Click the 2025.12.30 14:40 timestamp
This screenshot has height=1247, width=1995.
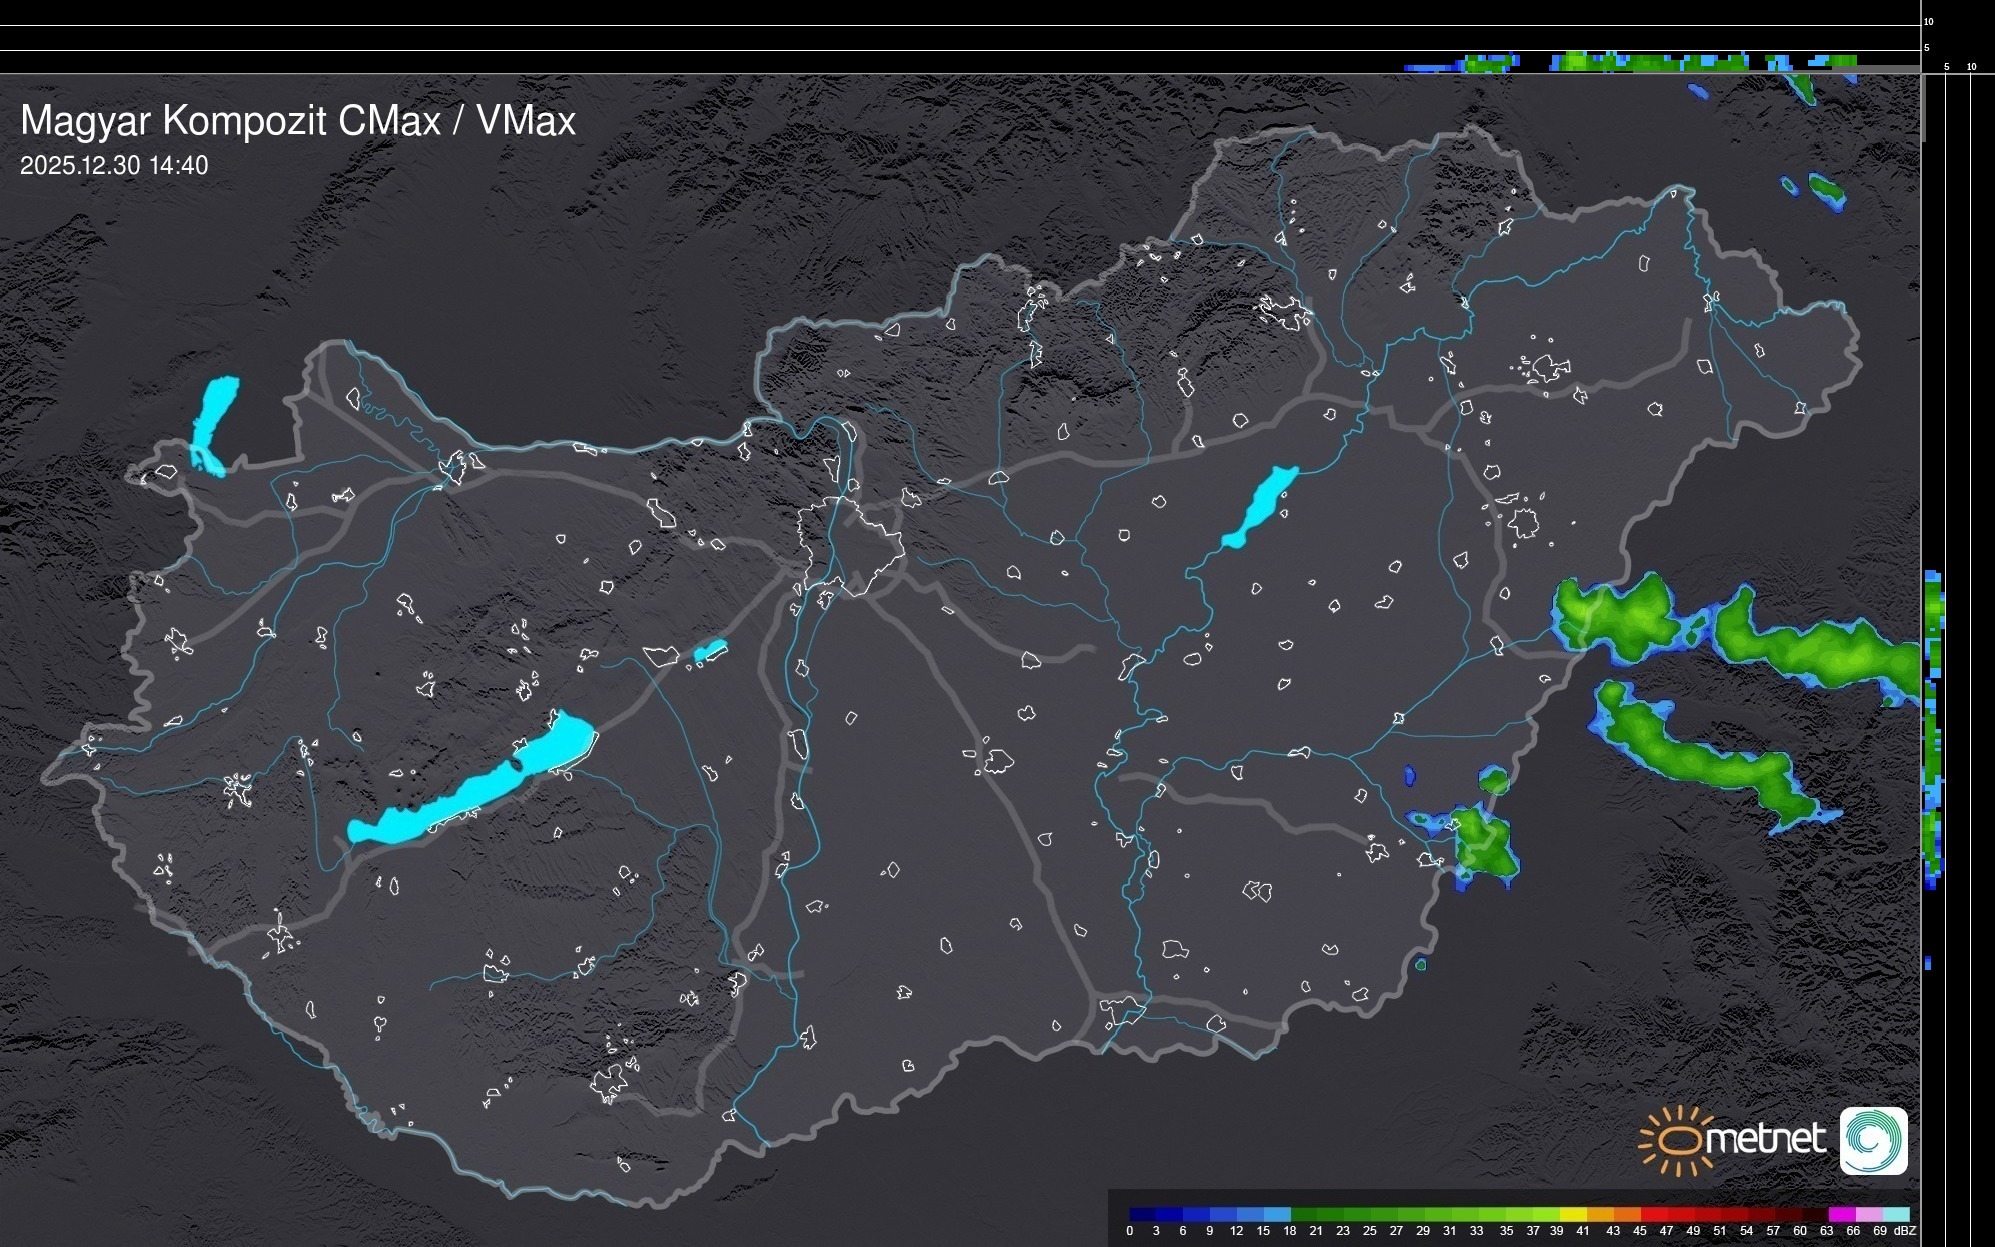point(114,165)
